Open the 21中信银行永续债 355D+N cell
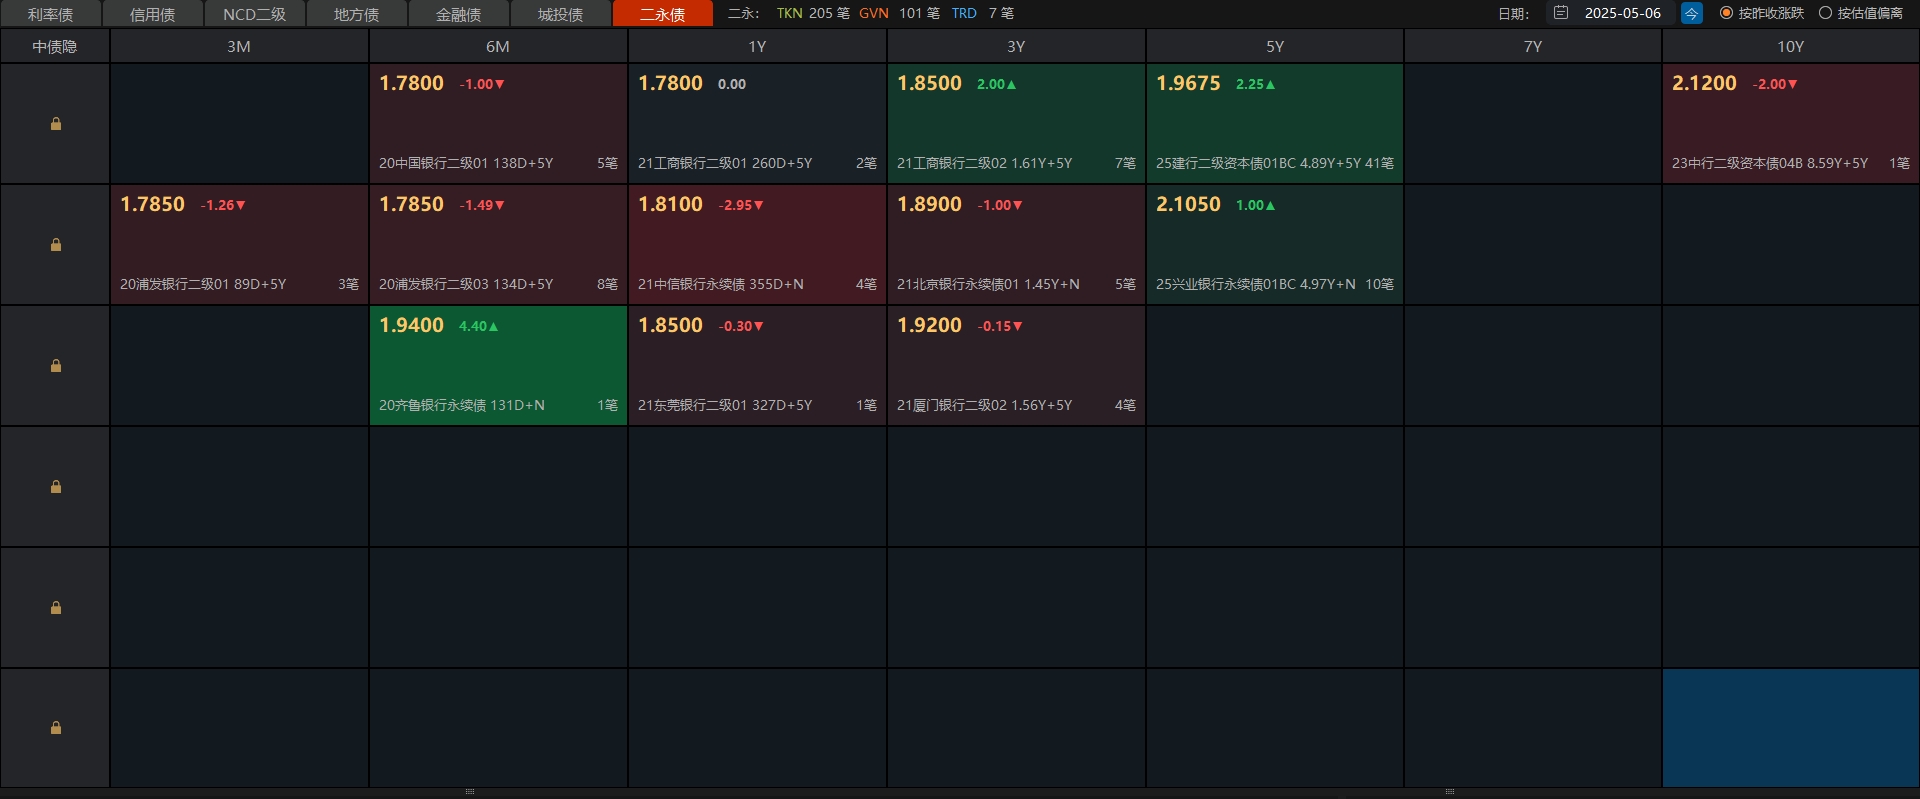This screenshot has height=799, width=1920. (x=757, y=245)
